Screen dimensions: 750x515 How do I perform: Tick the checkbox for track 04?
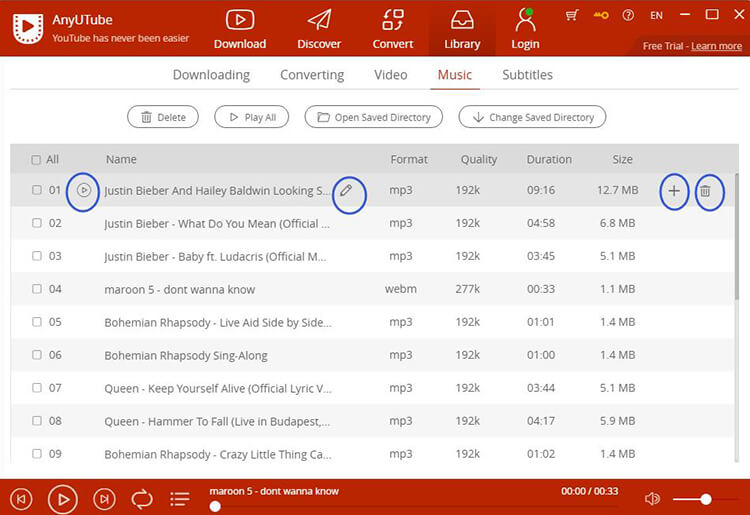point(37,289)
